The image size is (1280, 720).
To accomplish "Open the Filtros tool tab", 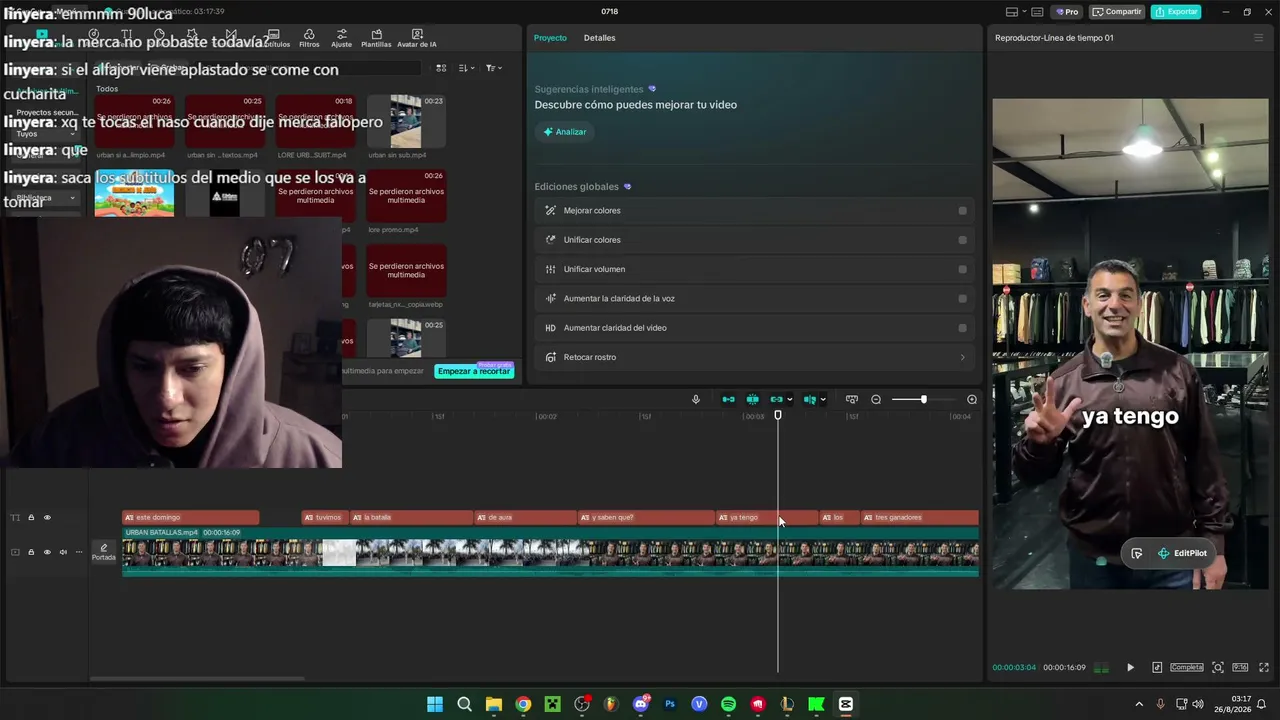I will click(309, 39).
